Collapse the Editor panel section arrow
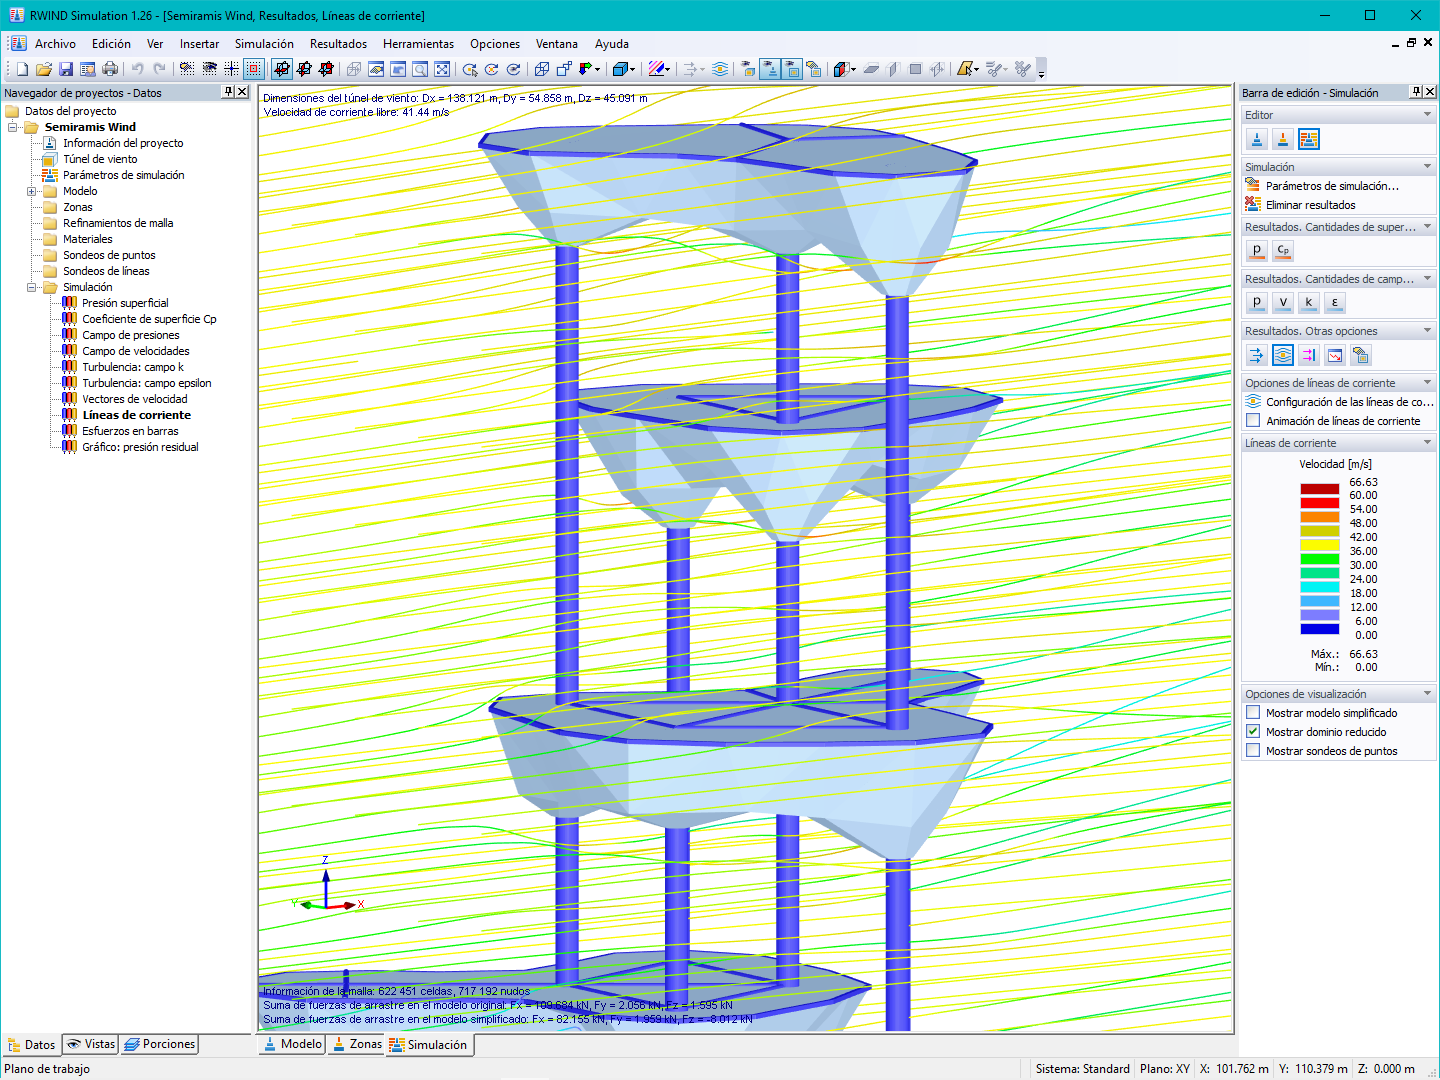Viewport: 1440px width, 1080px height. 1427,115
